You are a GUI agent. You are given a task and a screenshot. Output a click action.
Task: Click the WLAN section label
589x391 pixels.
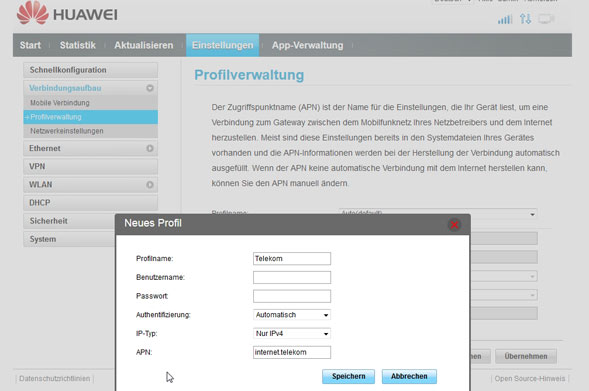[41, 185]
